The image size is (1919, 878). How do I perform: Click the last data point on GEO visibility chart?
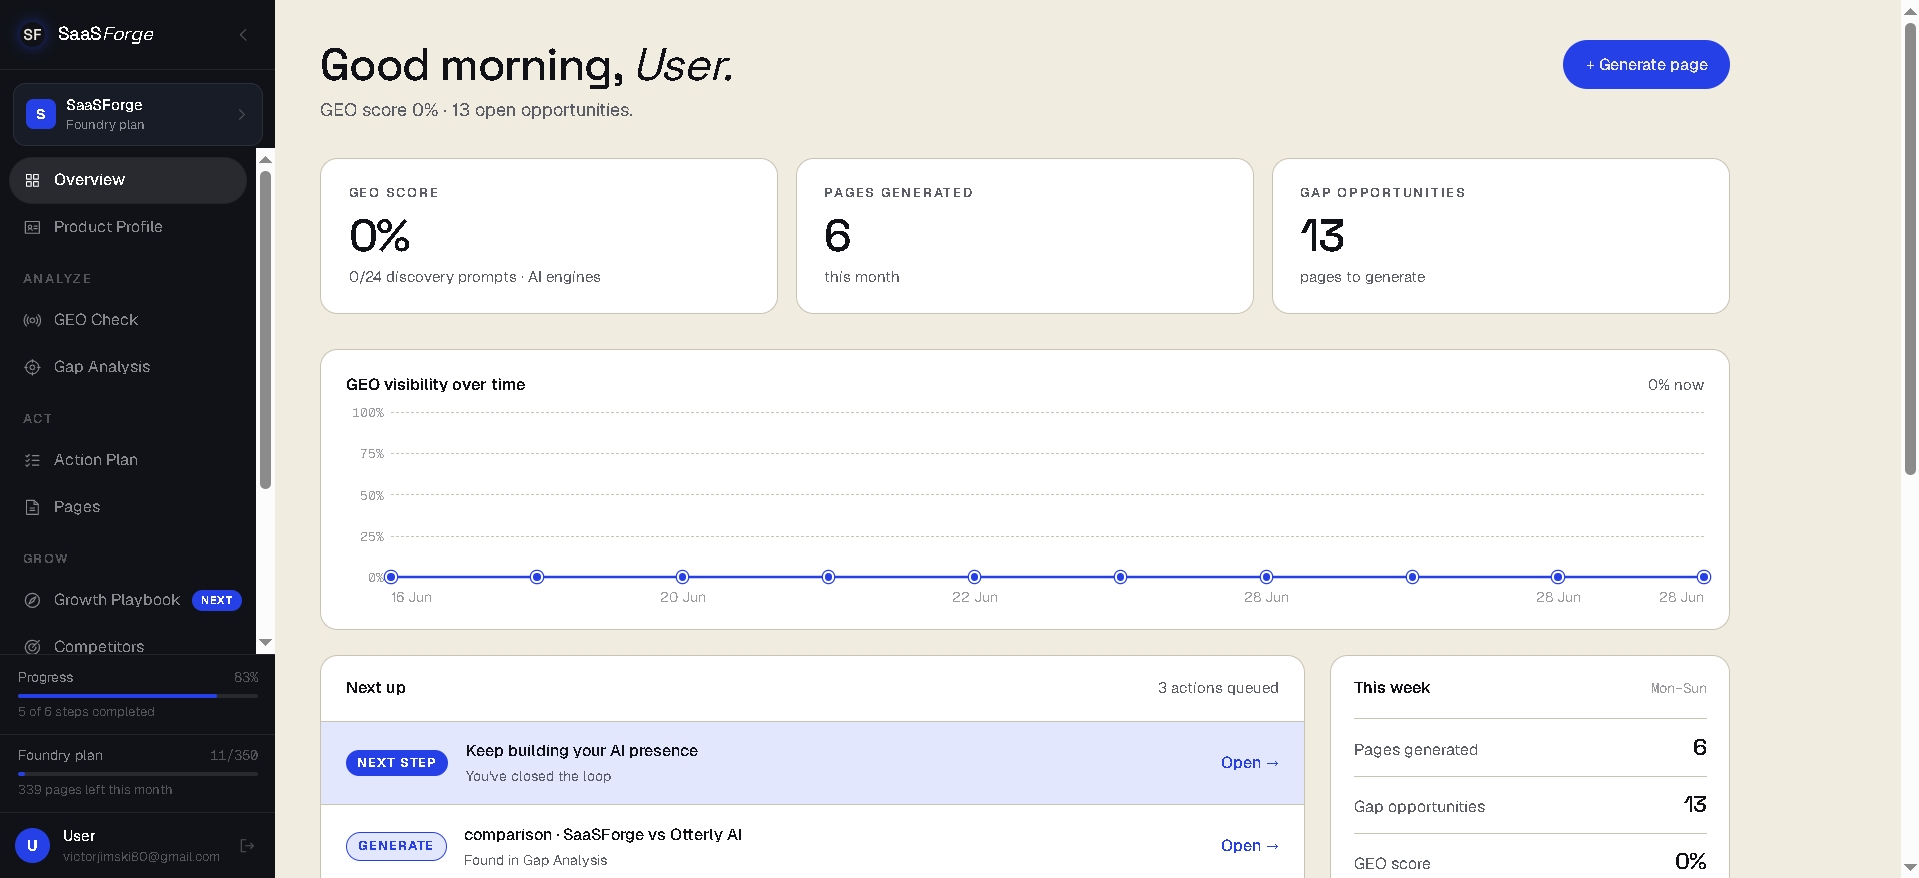point(1704,577)
